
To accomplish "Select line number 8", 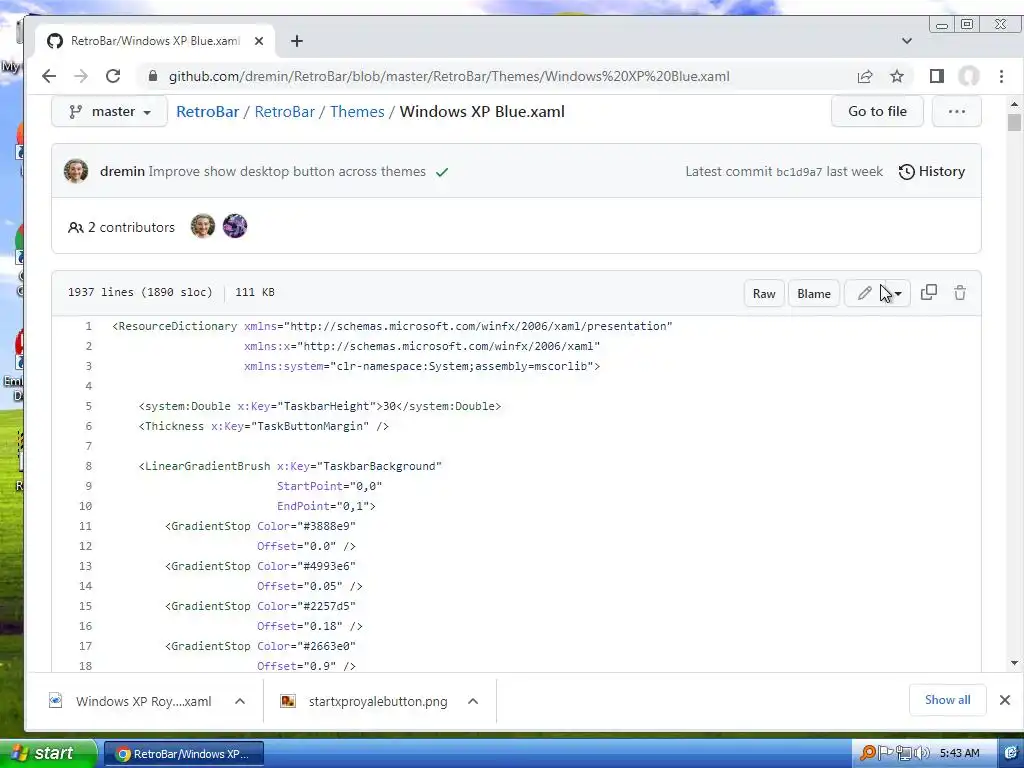I will (x=89, y=466).
